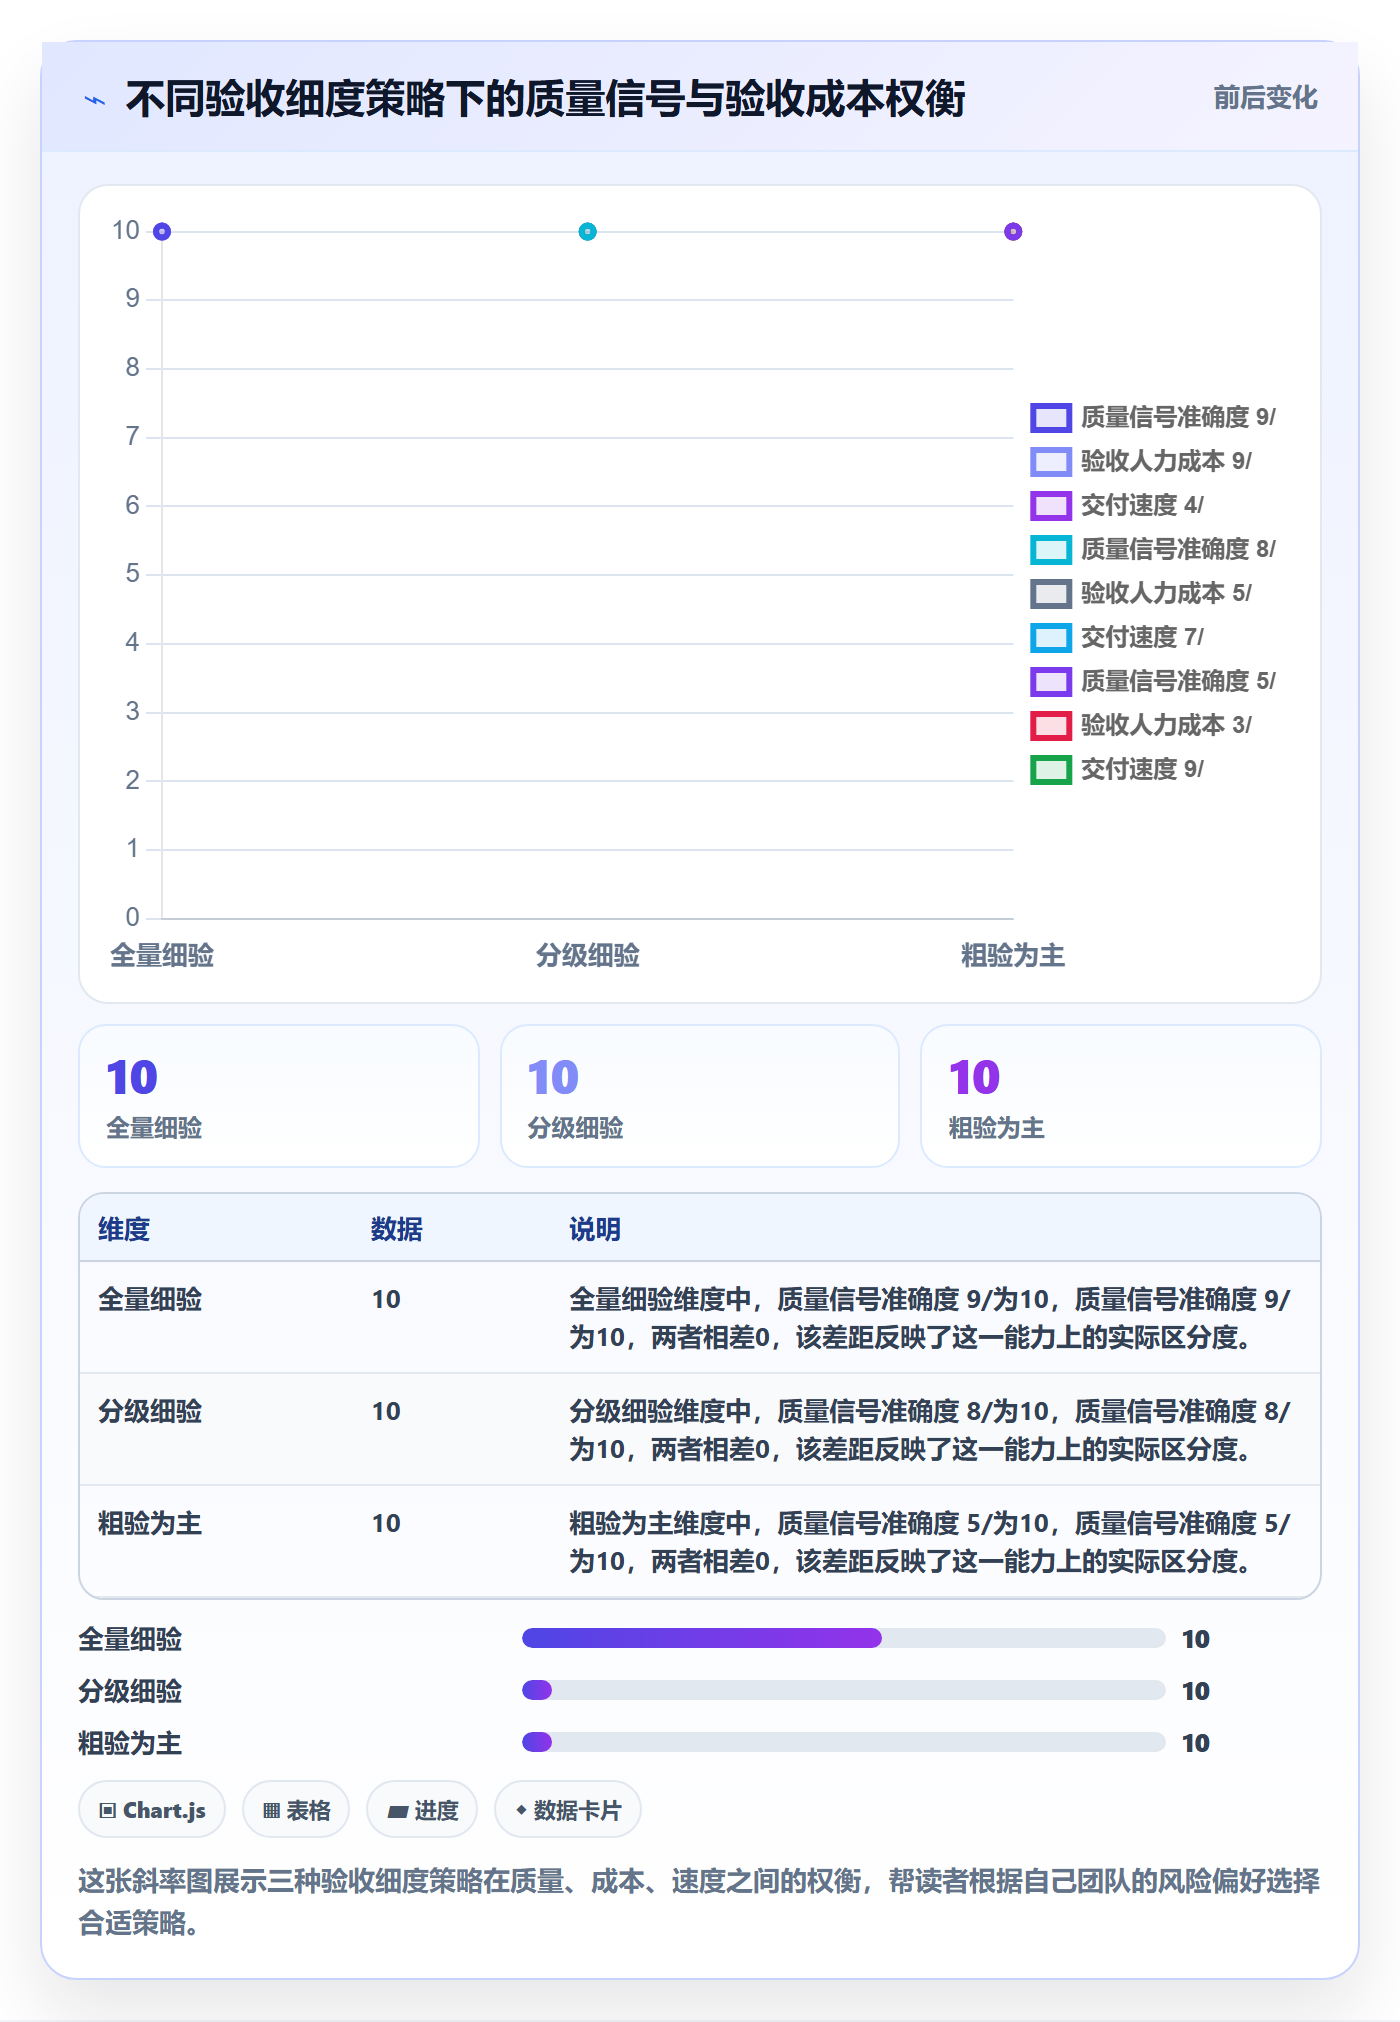The width and height of the screenshot is (1400, 2022).
Task: Click the 说明 table column header
Action: coord(595,1229)
